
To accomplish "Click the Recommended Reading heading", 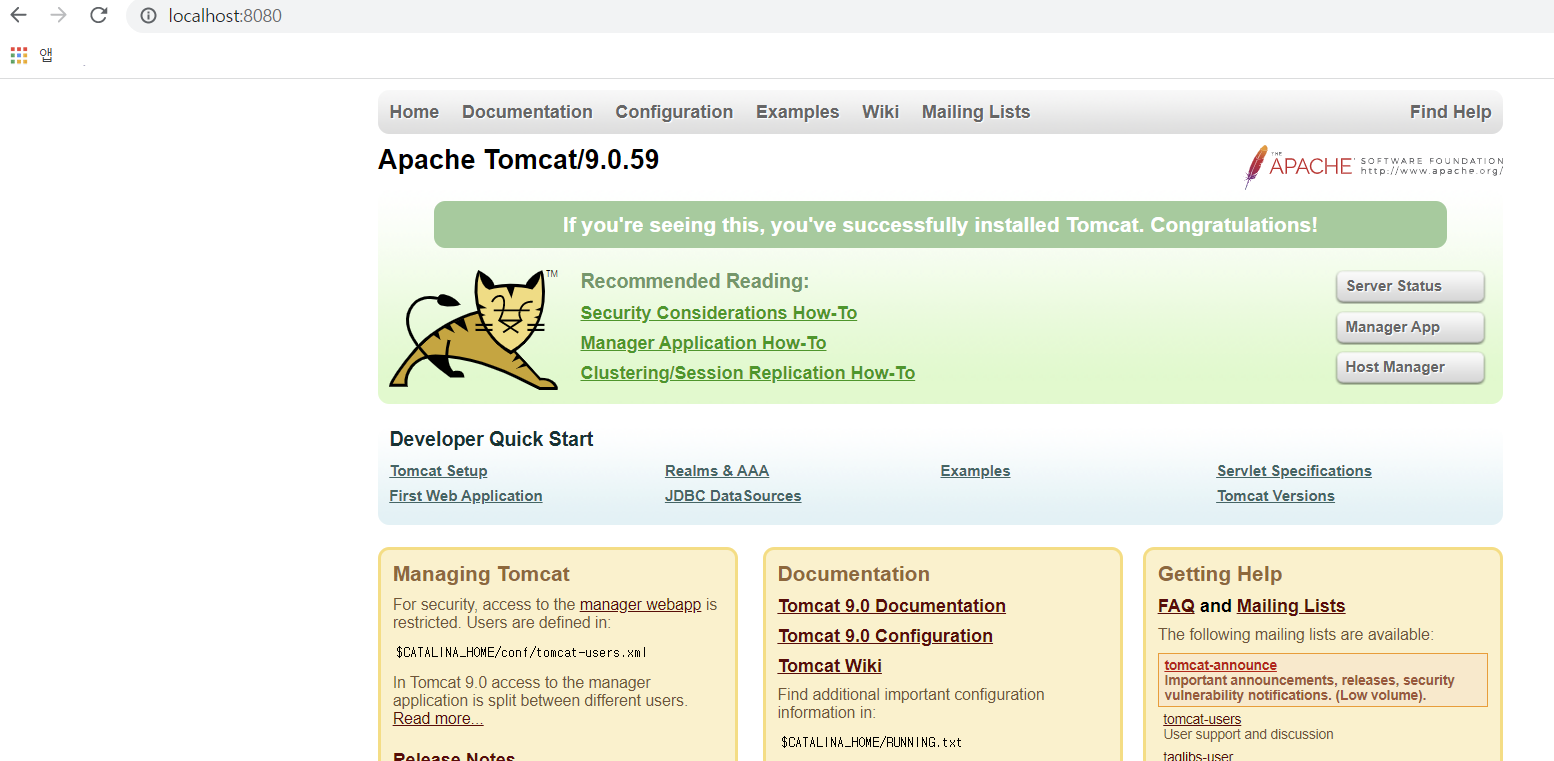I will [695, 281].
